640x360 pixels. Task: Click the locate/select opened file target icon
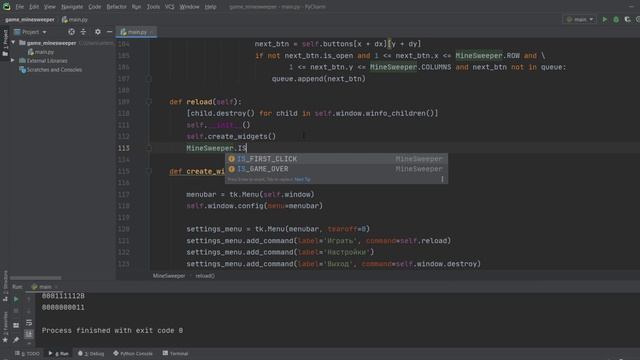click(x=71, y=32)
